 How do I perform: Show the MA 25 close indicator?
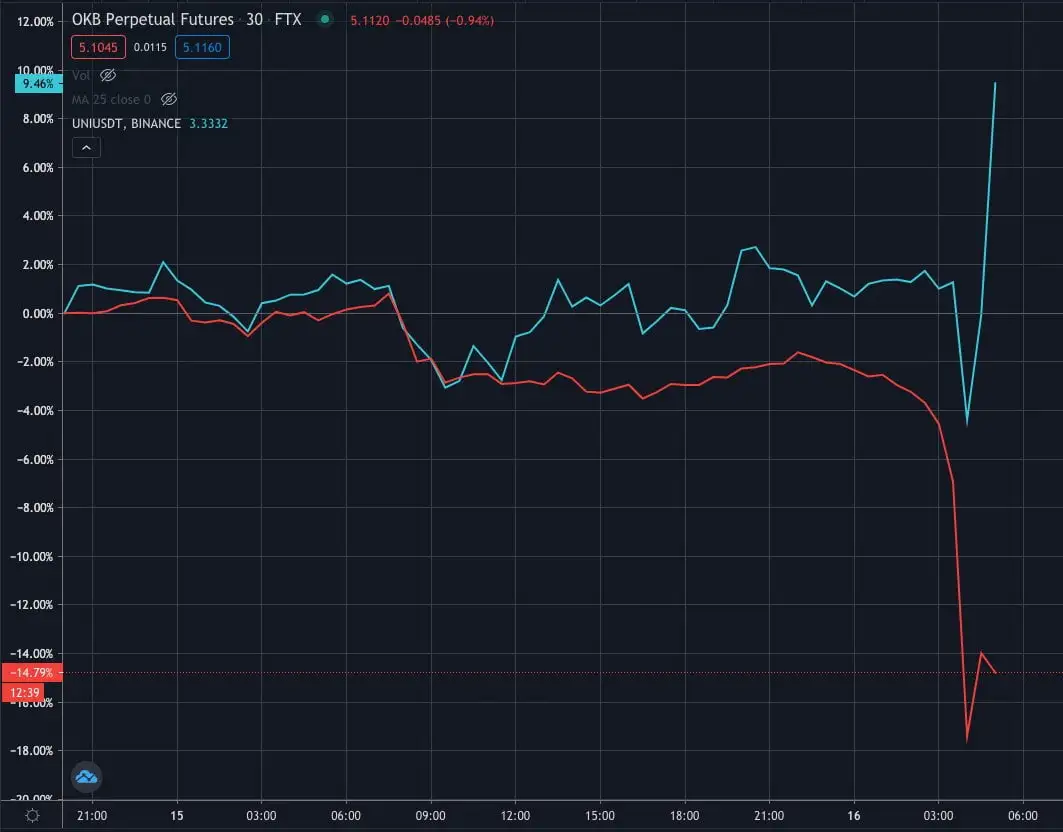pos(169,99)
